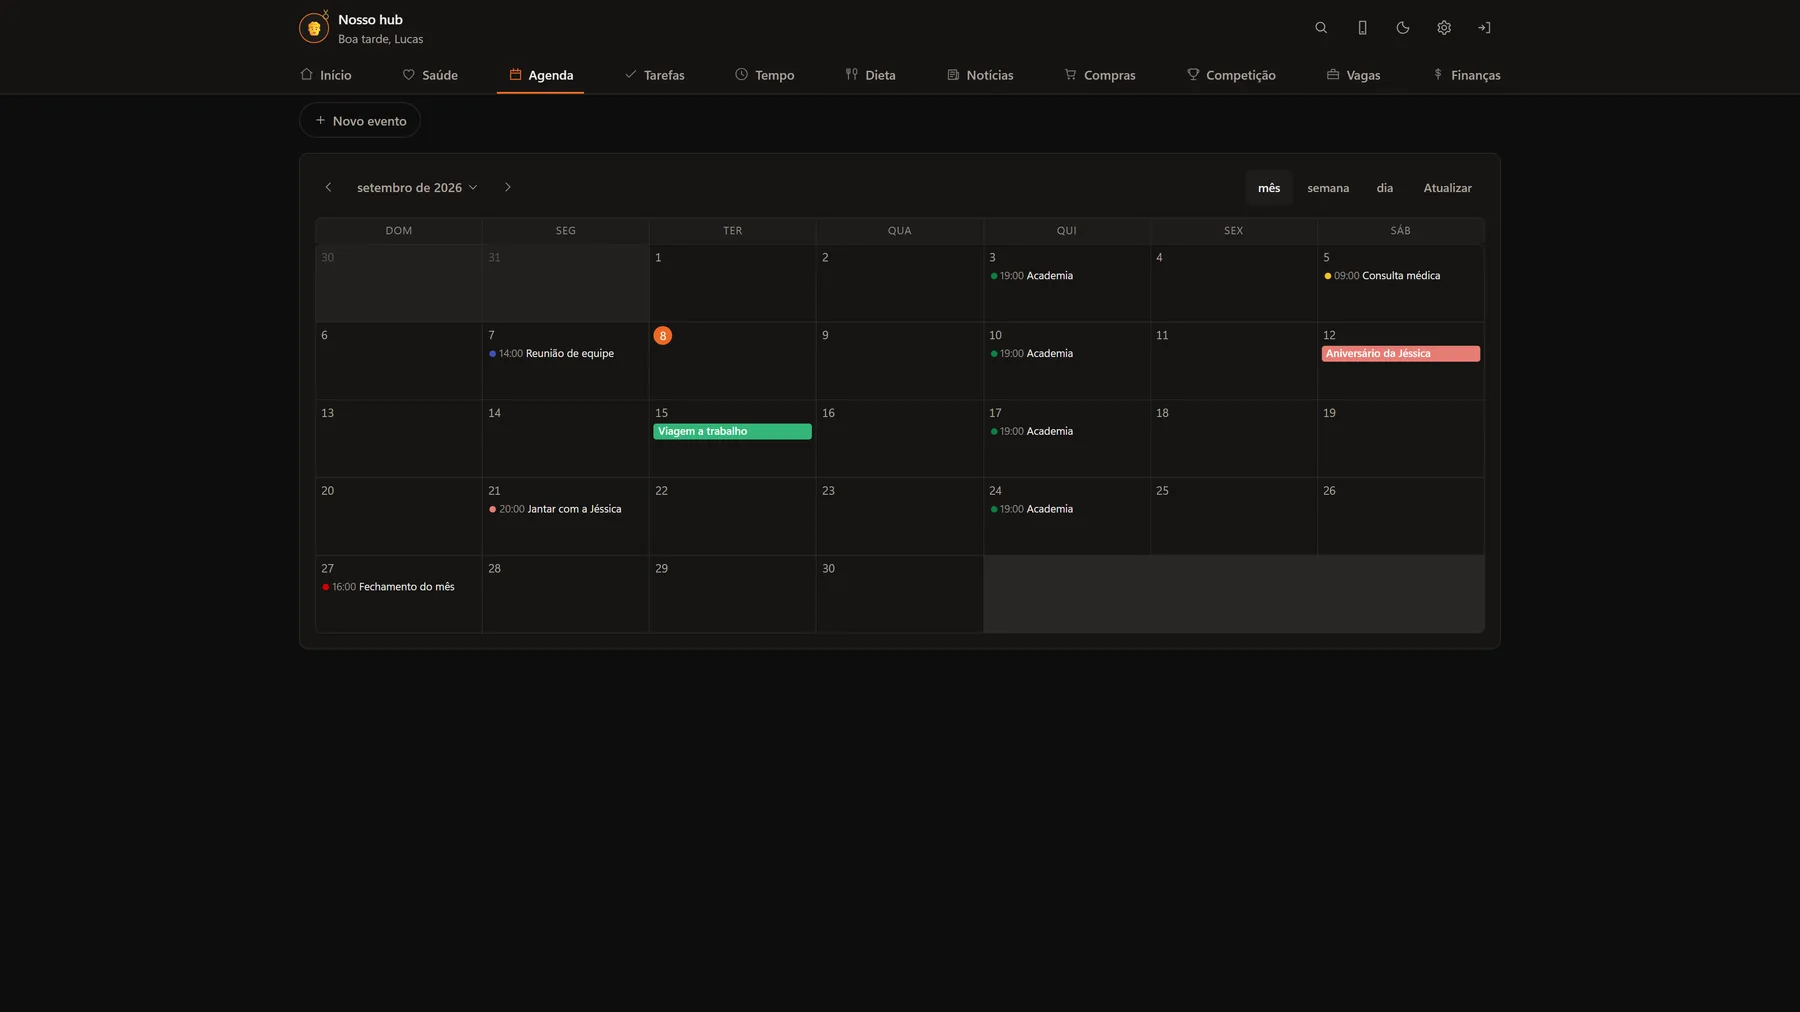Select the mês view

click(x=1269, y=188)
